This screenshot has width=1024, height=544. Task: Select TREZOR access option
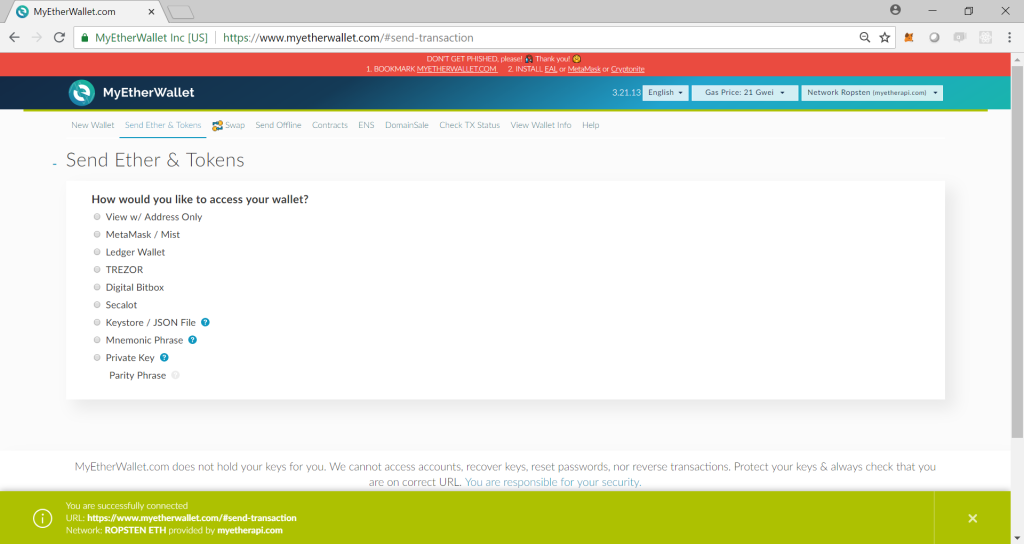[97, 270]
